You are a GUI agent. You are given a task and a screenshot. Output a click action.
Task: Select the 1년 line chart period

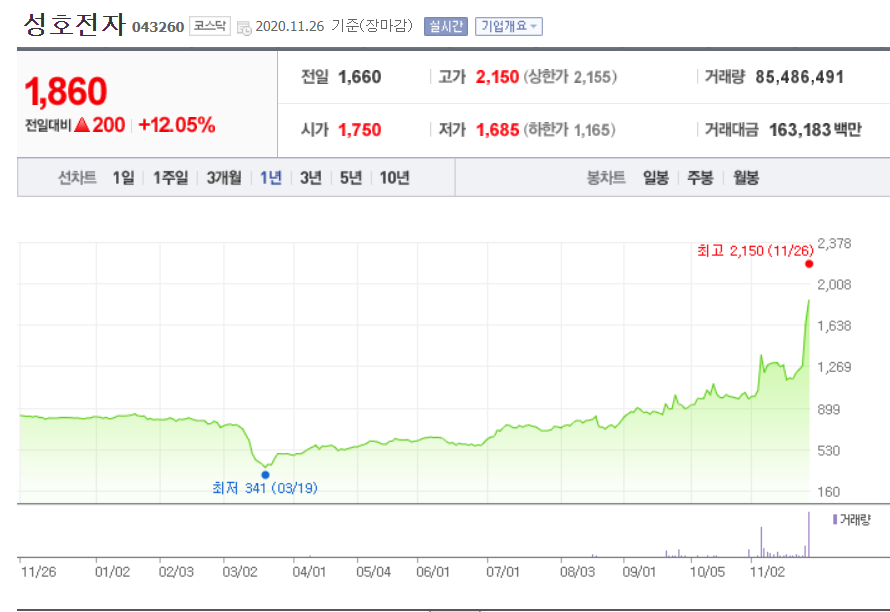point(271,178)
